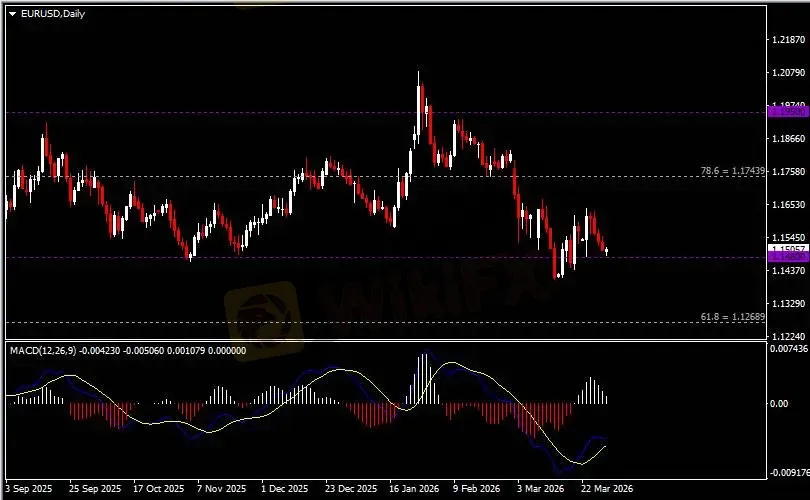Click the MACD 0.007436 scale value
This screenshot has height=500, width=810.
pyautogui.click(x=787, y=348)
